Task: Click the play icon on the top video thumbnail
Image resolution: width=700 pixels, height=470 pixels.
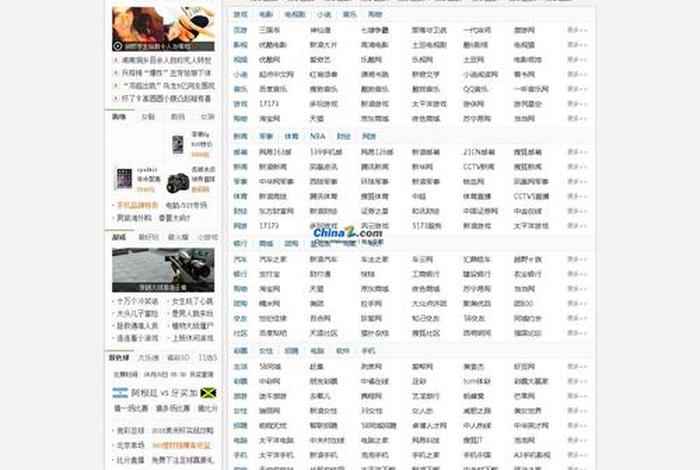Action: click(117, 46)
